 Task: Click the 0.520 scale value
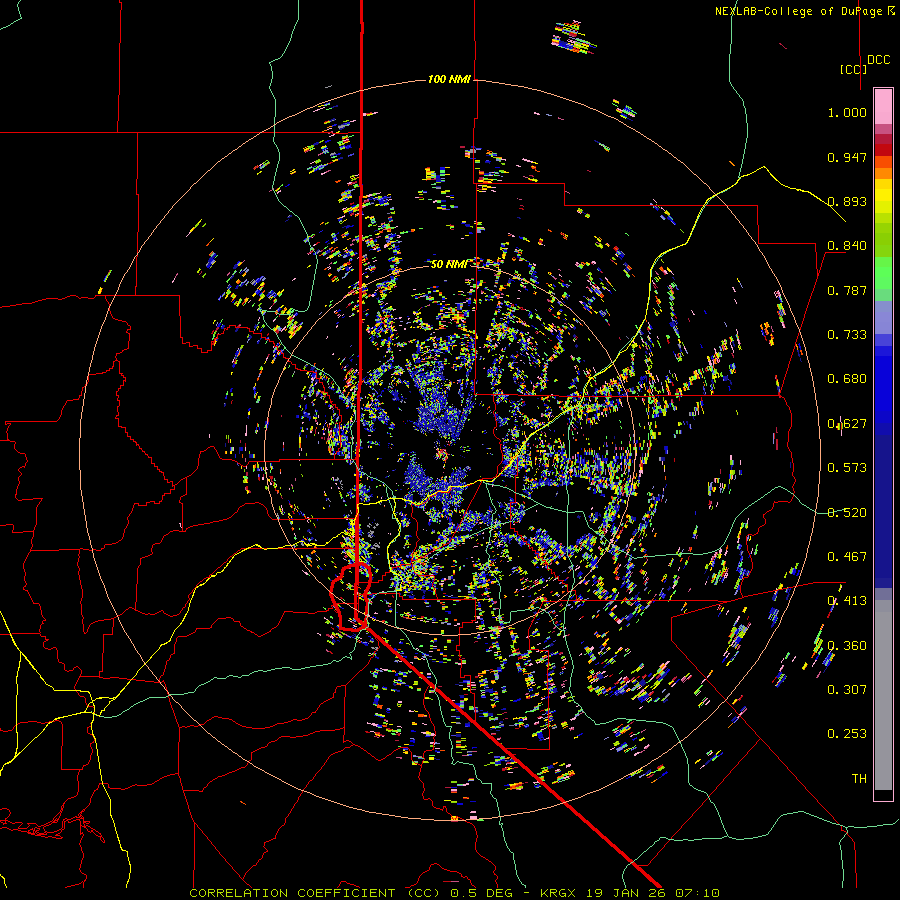coord(847,513)
